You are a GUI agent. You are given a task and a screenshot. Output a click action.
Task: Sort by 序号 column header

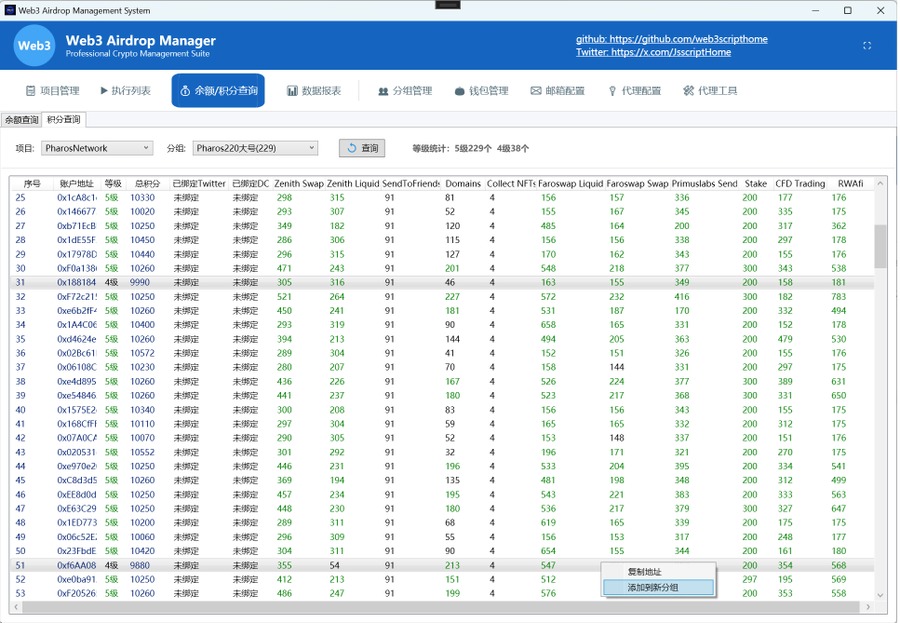pyautogui.click(x=32, y=184)
